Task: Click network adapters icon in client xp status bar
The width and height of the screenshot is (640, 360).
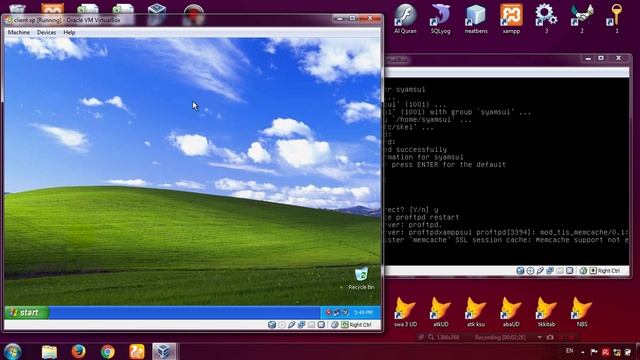Action: 302,325
